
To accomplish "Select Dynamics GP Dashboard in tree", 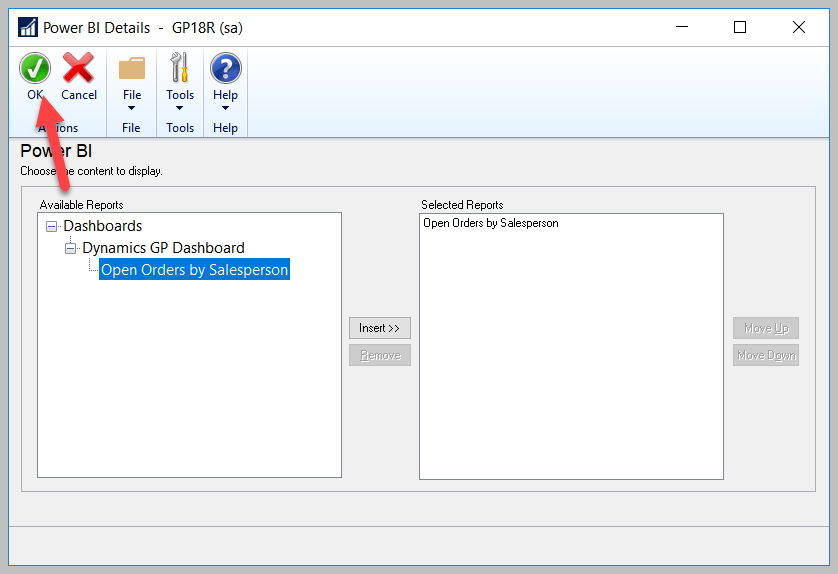I will [163, 248].
